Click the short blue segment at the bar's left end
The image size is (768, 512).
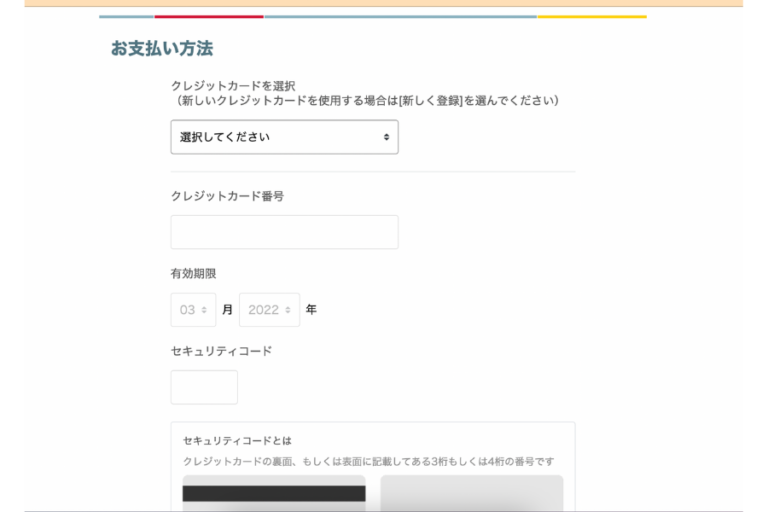pyautogui.click(x=126, y=16)
